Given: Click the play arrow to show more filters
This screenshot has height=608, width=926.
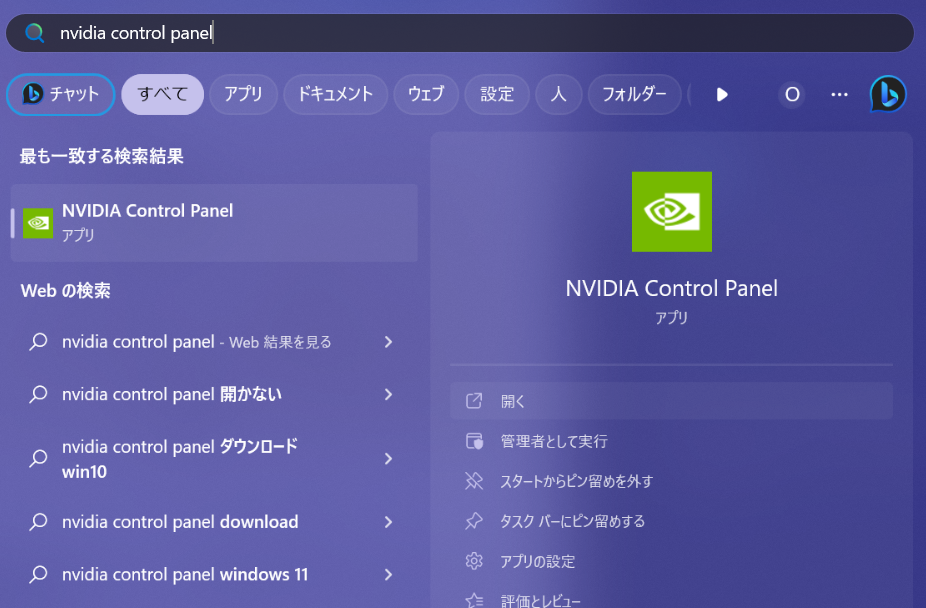Looking at the screenshot, I should (722, 94).
